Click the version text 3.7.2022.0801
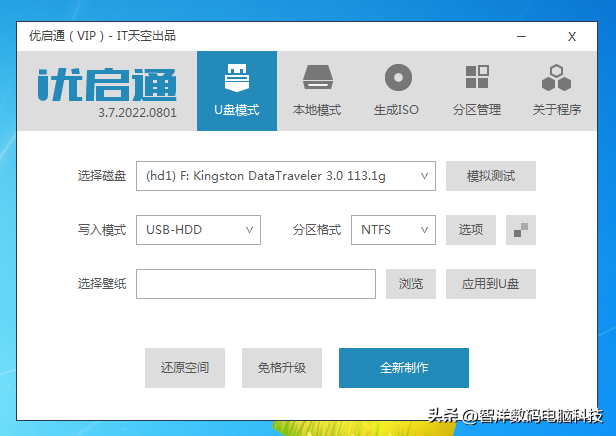This screenshot has width=616, height=436. [x=138, y=113]
